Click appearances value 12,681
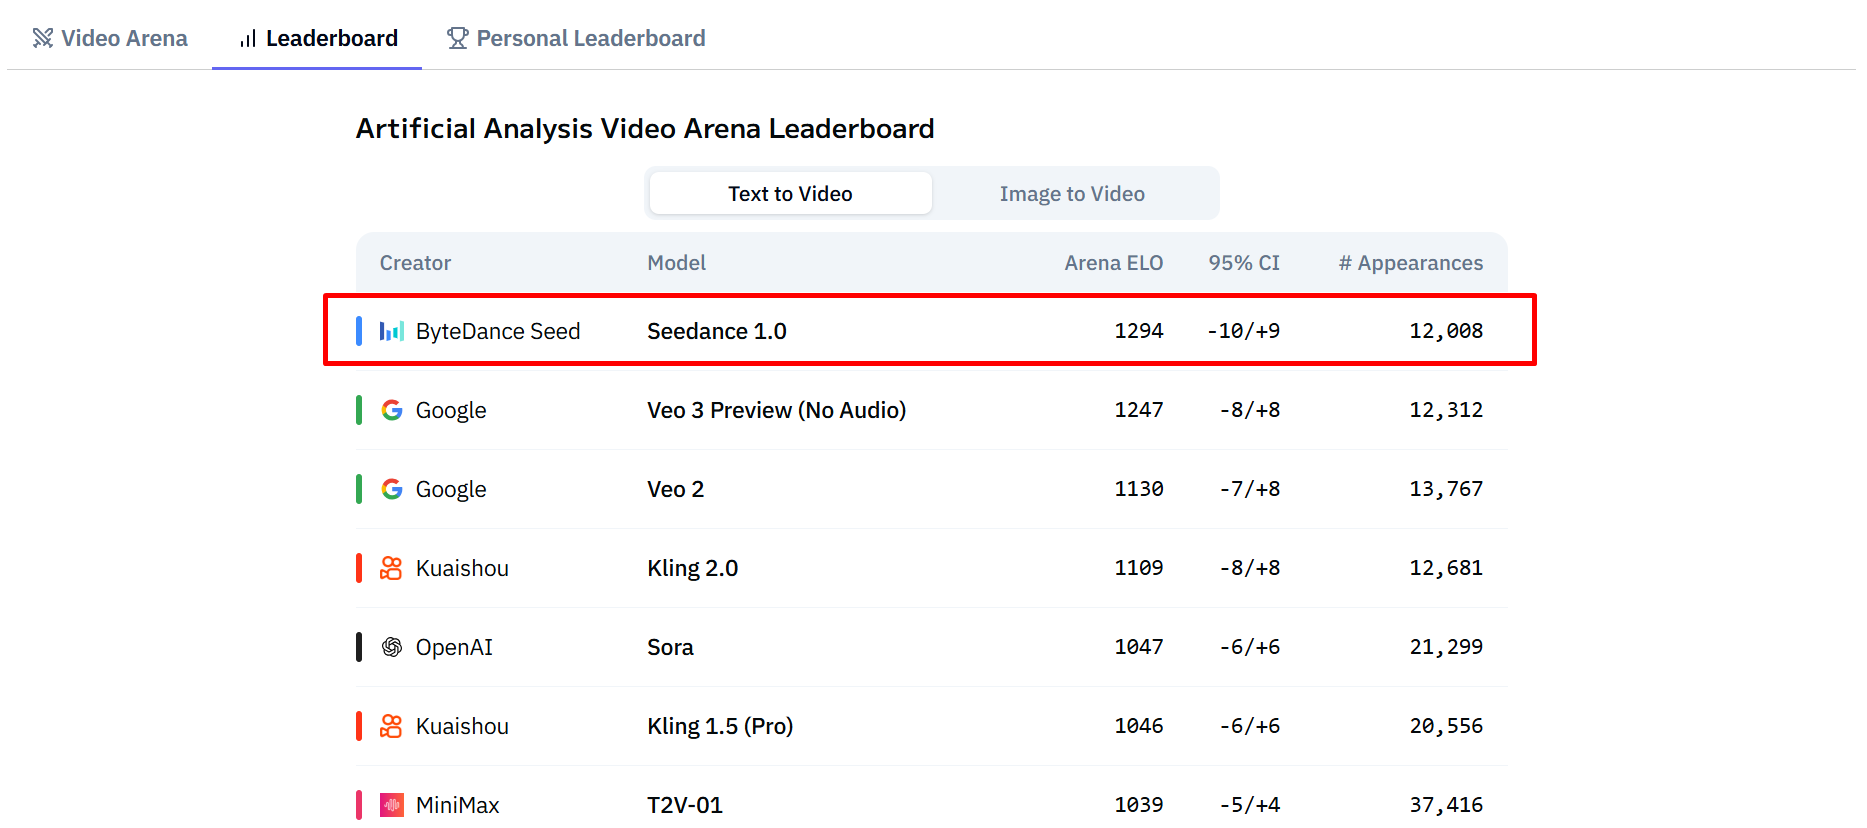The width and height of the screenshot is (1867, 828). coord(1446,568)
